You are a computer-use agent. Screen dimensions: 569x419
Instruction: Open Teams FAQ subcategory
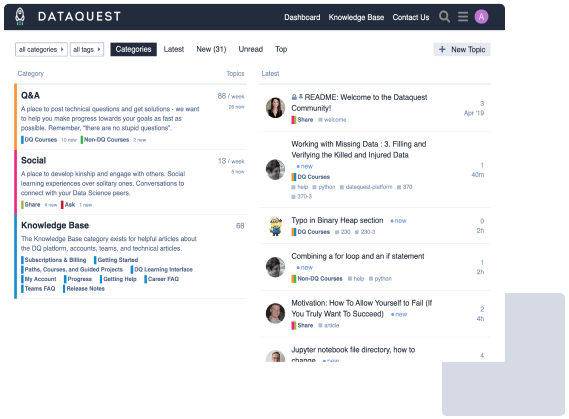click(x=38, y=288)
